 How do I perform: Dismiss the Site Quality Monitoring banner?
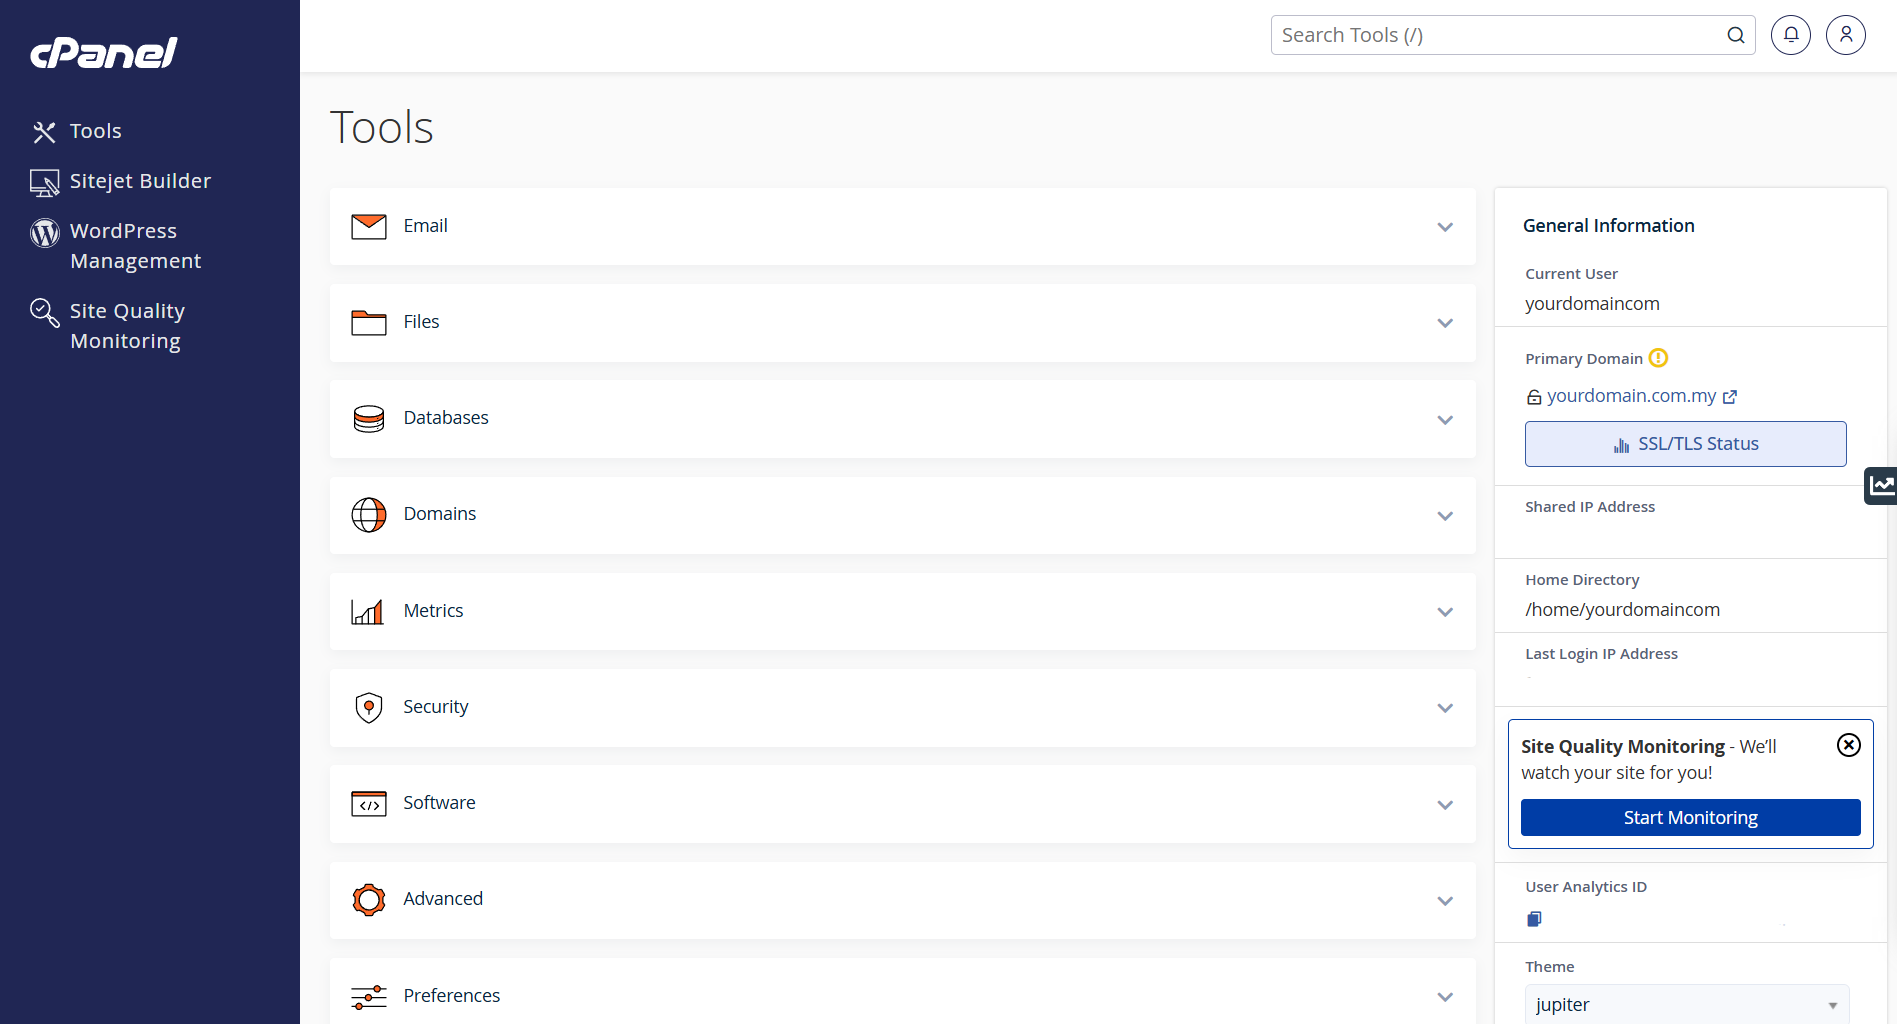tap(1848, 745)
